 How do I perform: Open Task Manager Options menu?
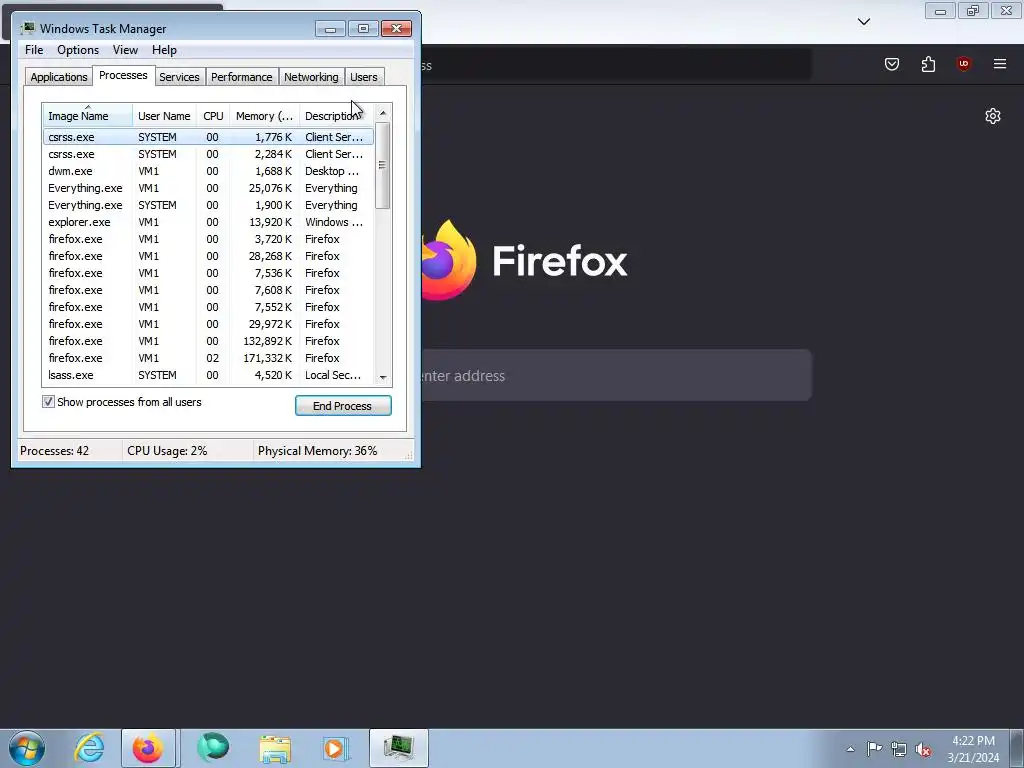pyautogui.click(x=78, y=50)
